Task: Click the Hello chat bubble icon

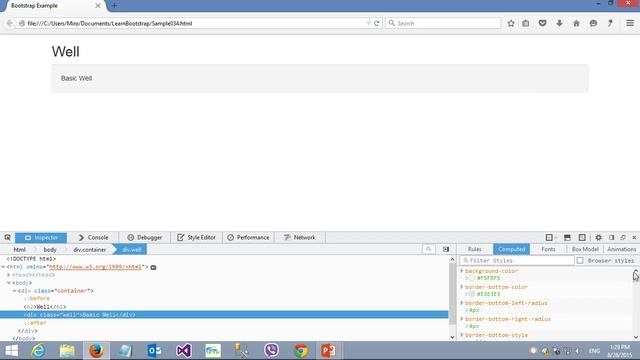Action: pos(593,23)
